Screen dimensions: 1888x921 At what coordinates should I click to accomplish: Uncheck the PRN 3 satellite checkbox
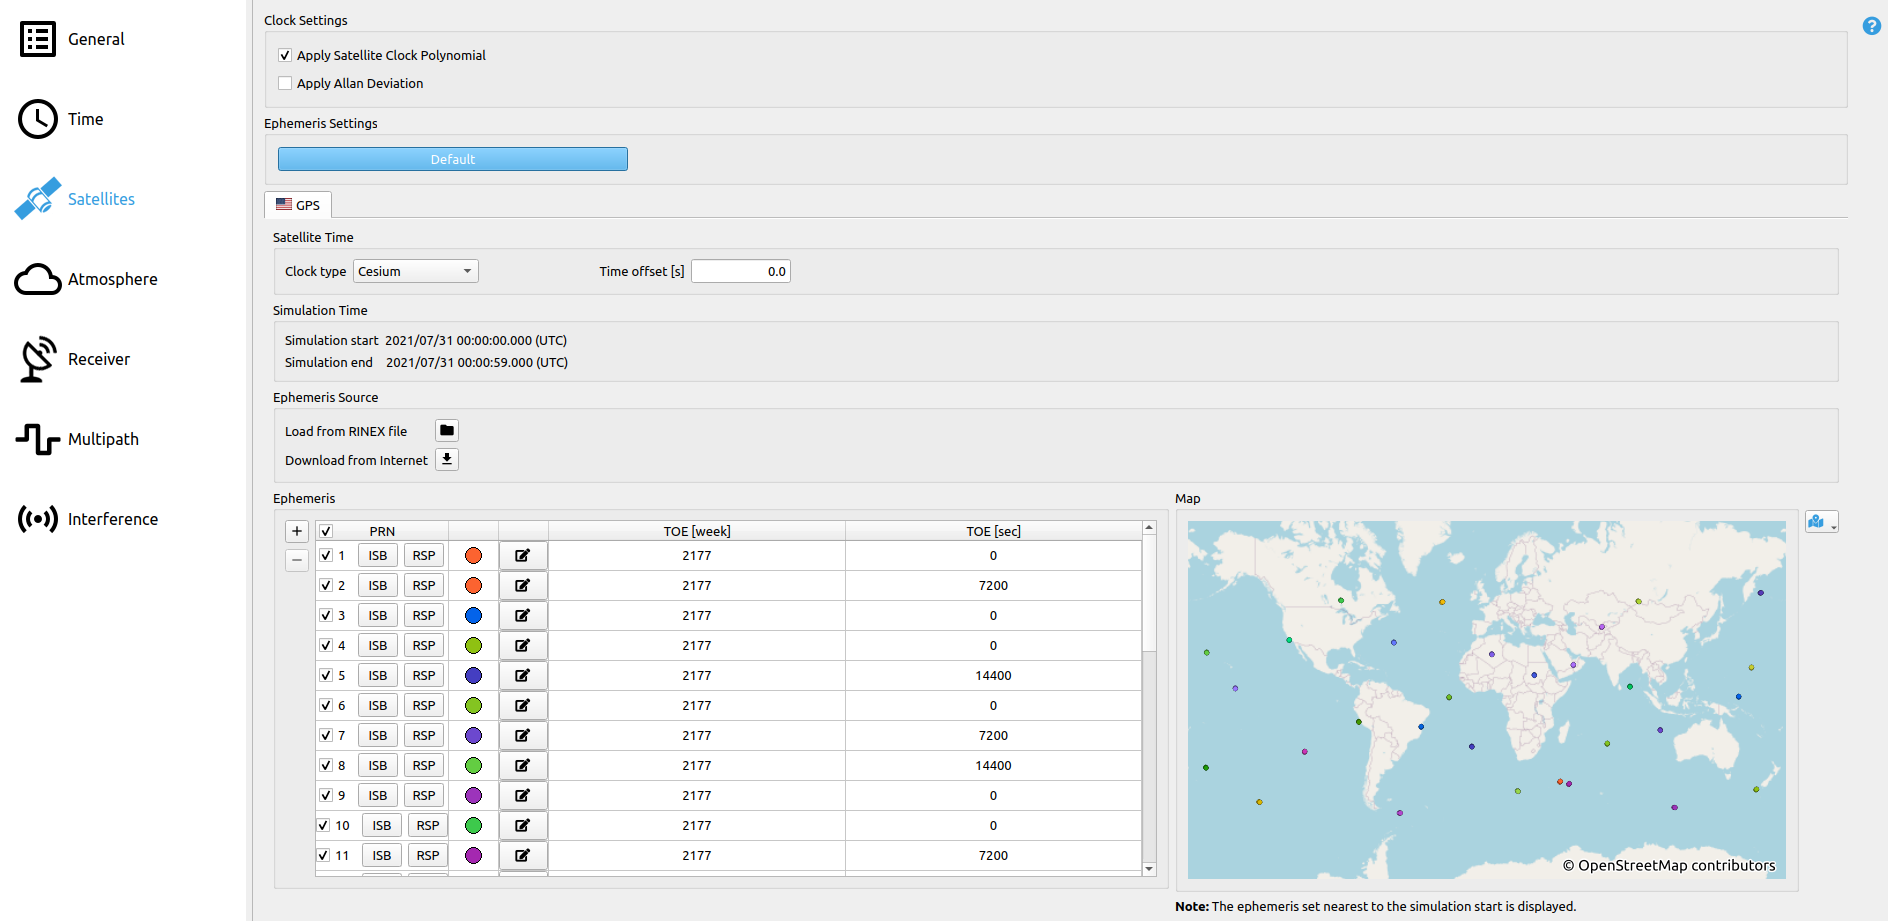click(326, 616)
